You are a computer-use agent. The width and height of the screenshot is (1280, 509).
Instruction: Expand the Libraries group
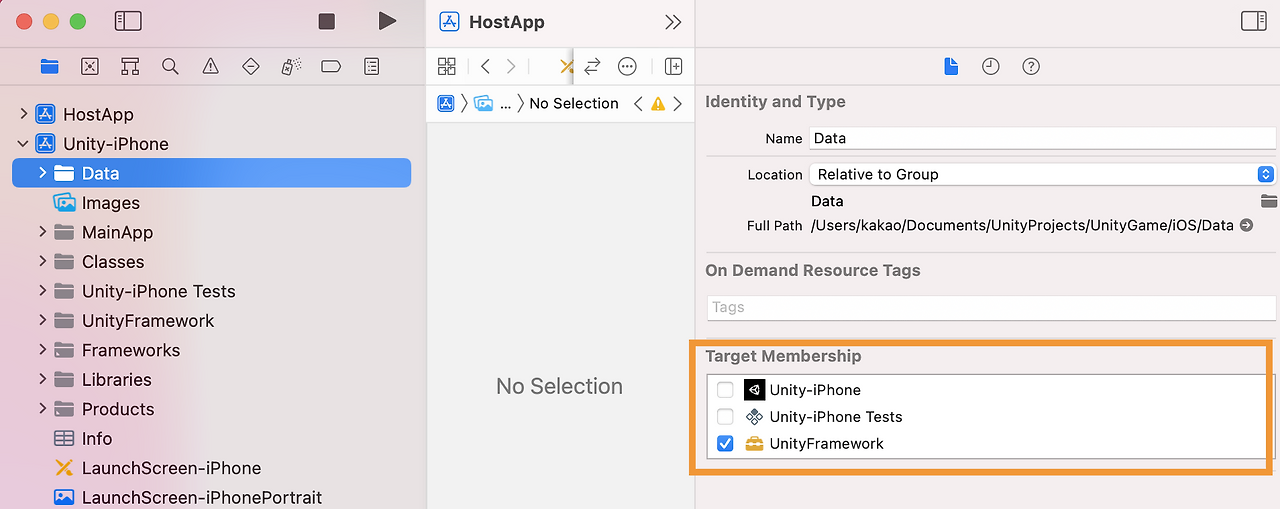click(x=42, y=379)
